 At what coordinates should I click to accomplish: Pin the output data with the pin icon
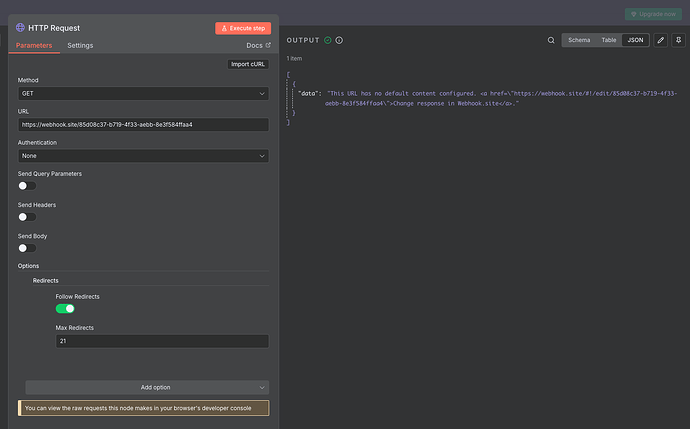[x=677, y=40]
